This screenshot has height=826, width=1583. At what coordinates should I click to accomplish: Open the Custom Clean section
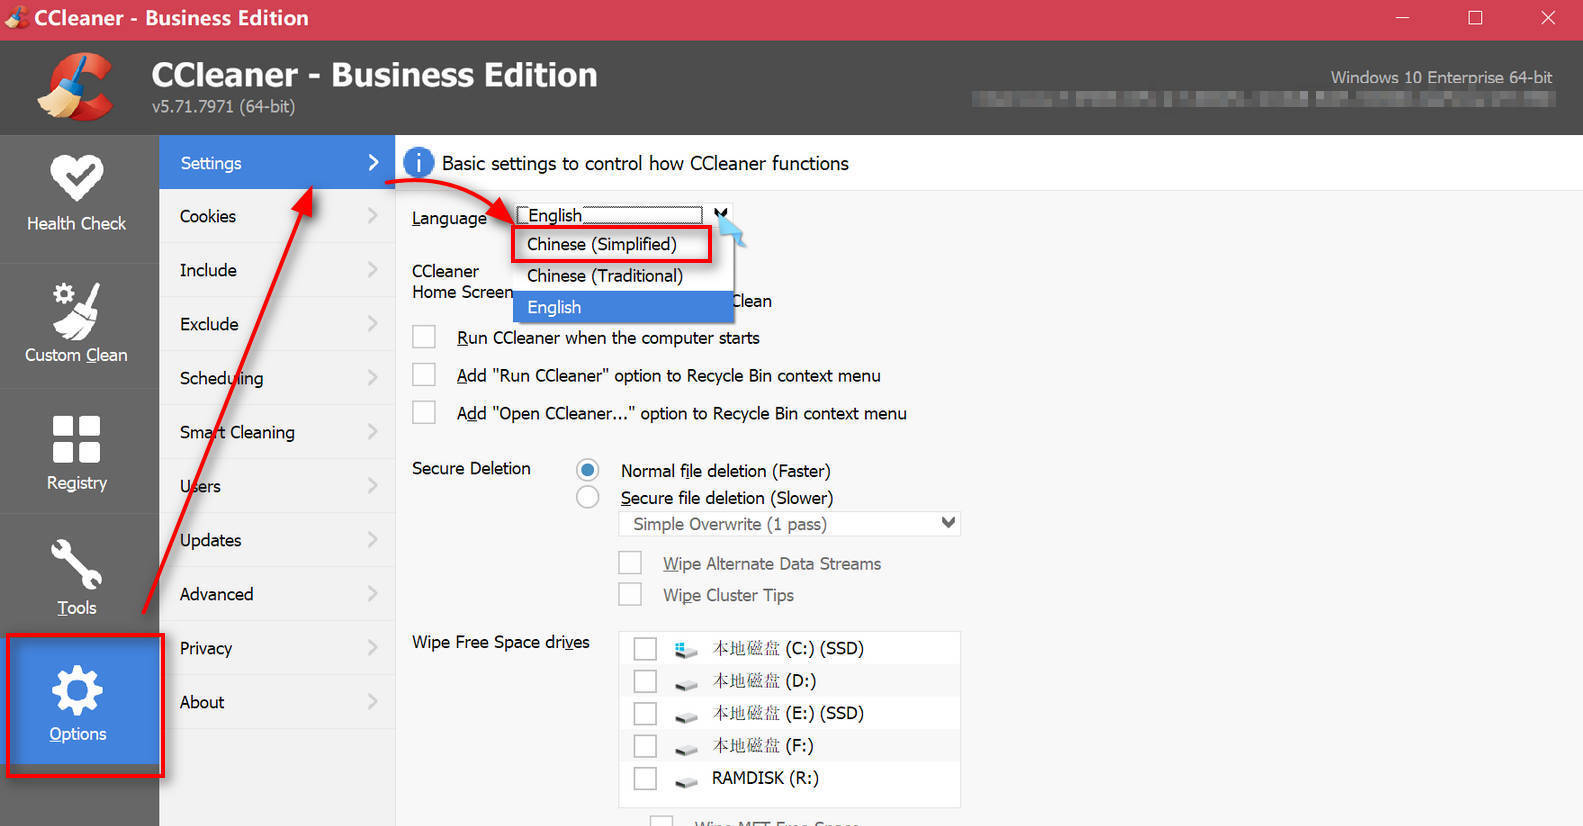coord(77,323)
